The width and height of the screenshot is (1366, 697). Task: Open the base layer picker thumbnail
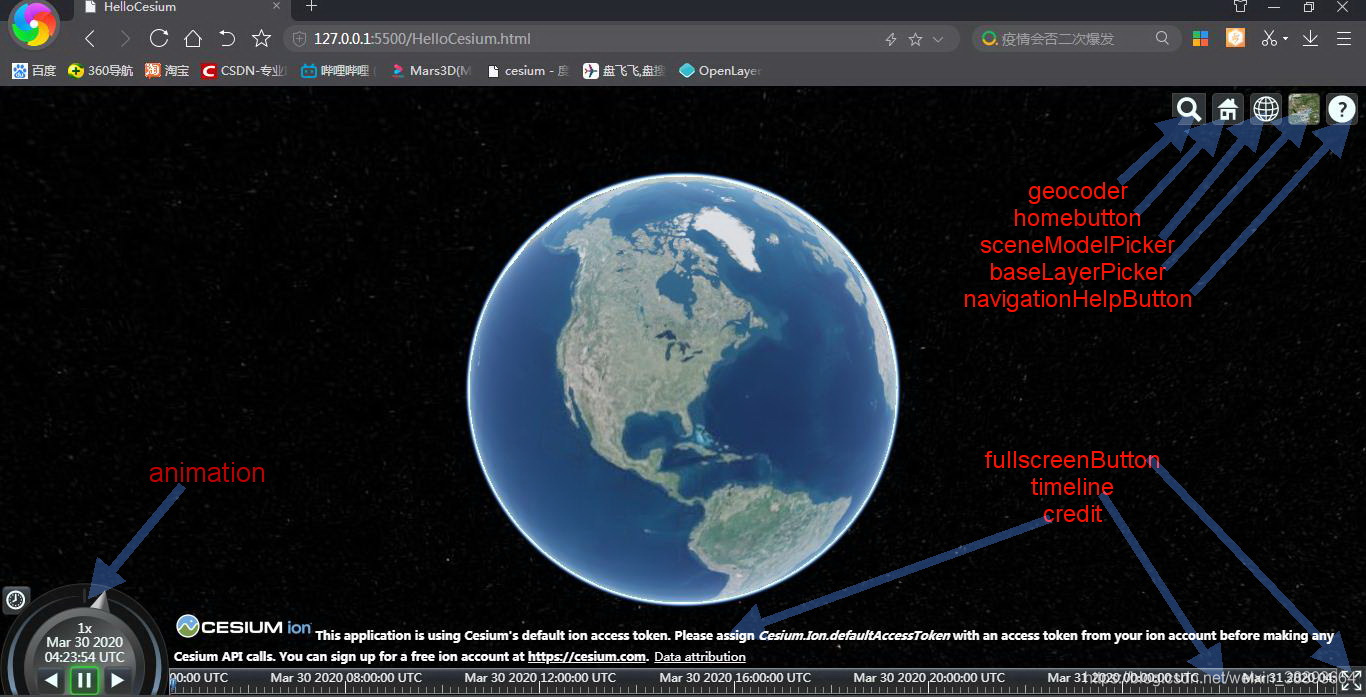tap(1304, 109)
